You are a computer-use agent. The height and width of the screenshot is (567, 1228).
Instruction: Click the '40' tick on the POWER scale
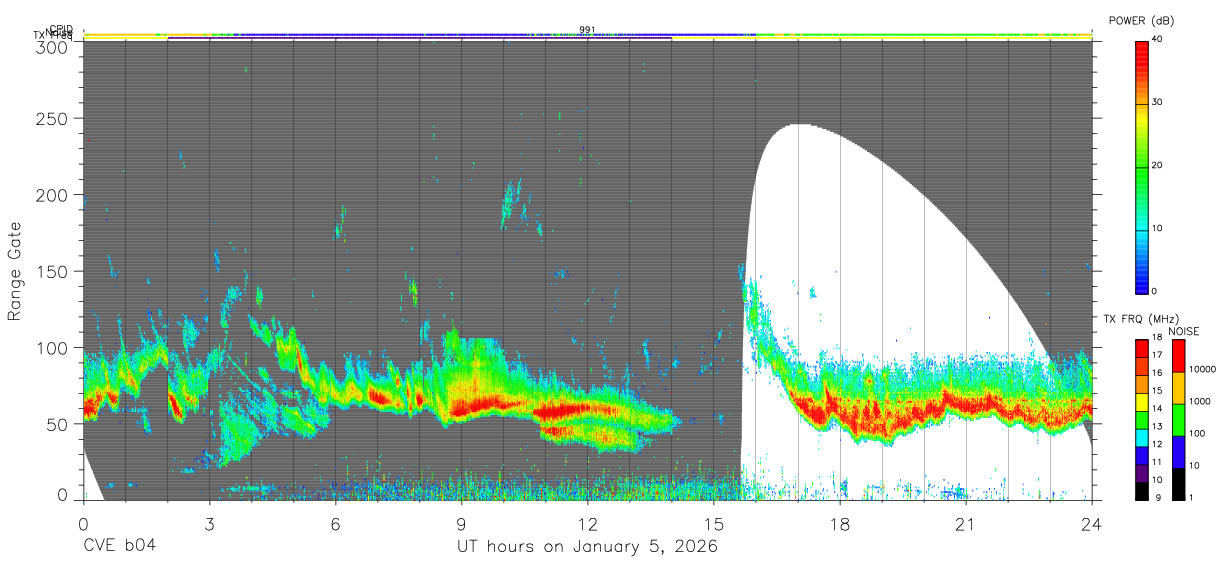click(1159, 38)
